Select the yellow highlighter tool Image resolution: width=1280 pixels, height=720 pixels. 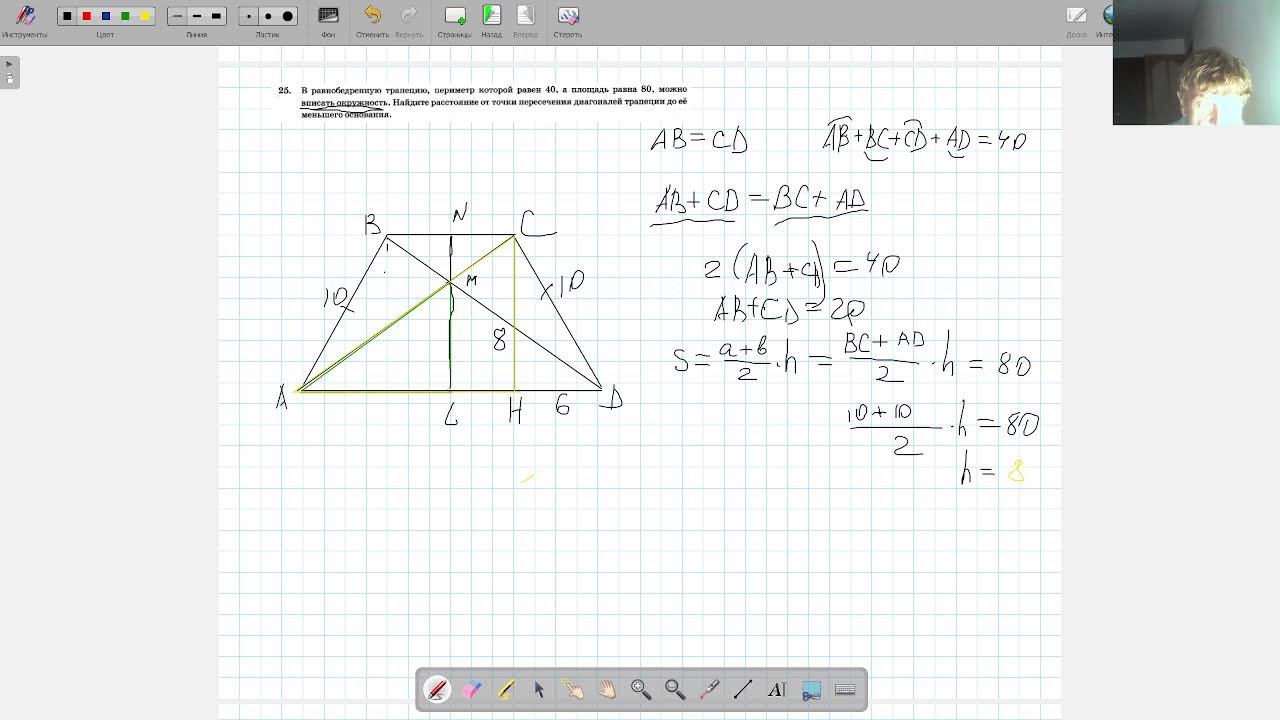505,689
